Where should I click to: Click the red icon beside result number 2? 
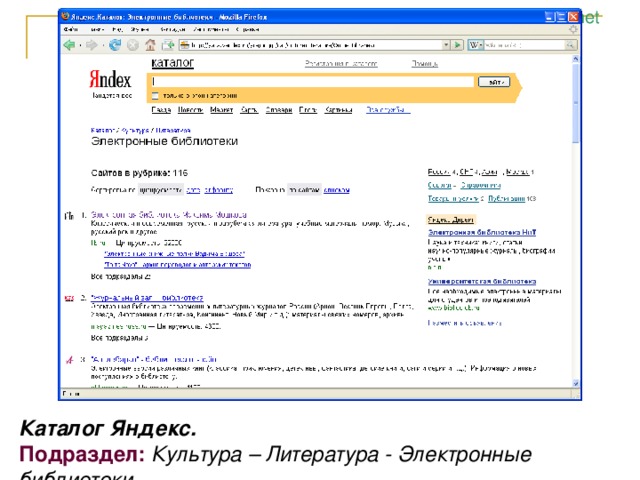point(69,299)
